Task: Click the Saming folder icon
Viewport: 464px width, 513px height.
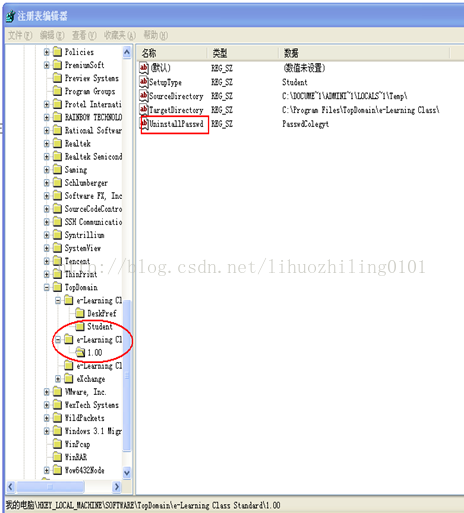Action: pos(58,170)
